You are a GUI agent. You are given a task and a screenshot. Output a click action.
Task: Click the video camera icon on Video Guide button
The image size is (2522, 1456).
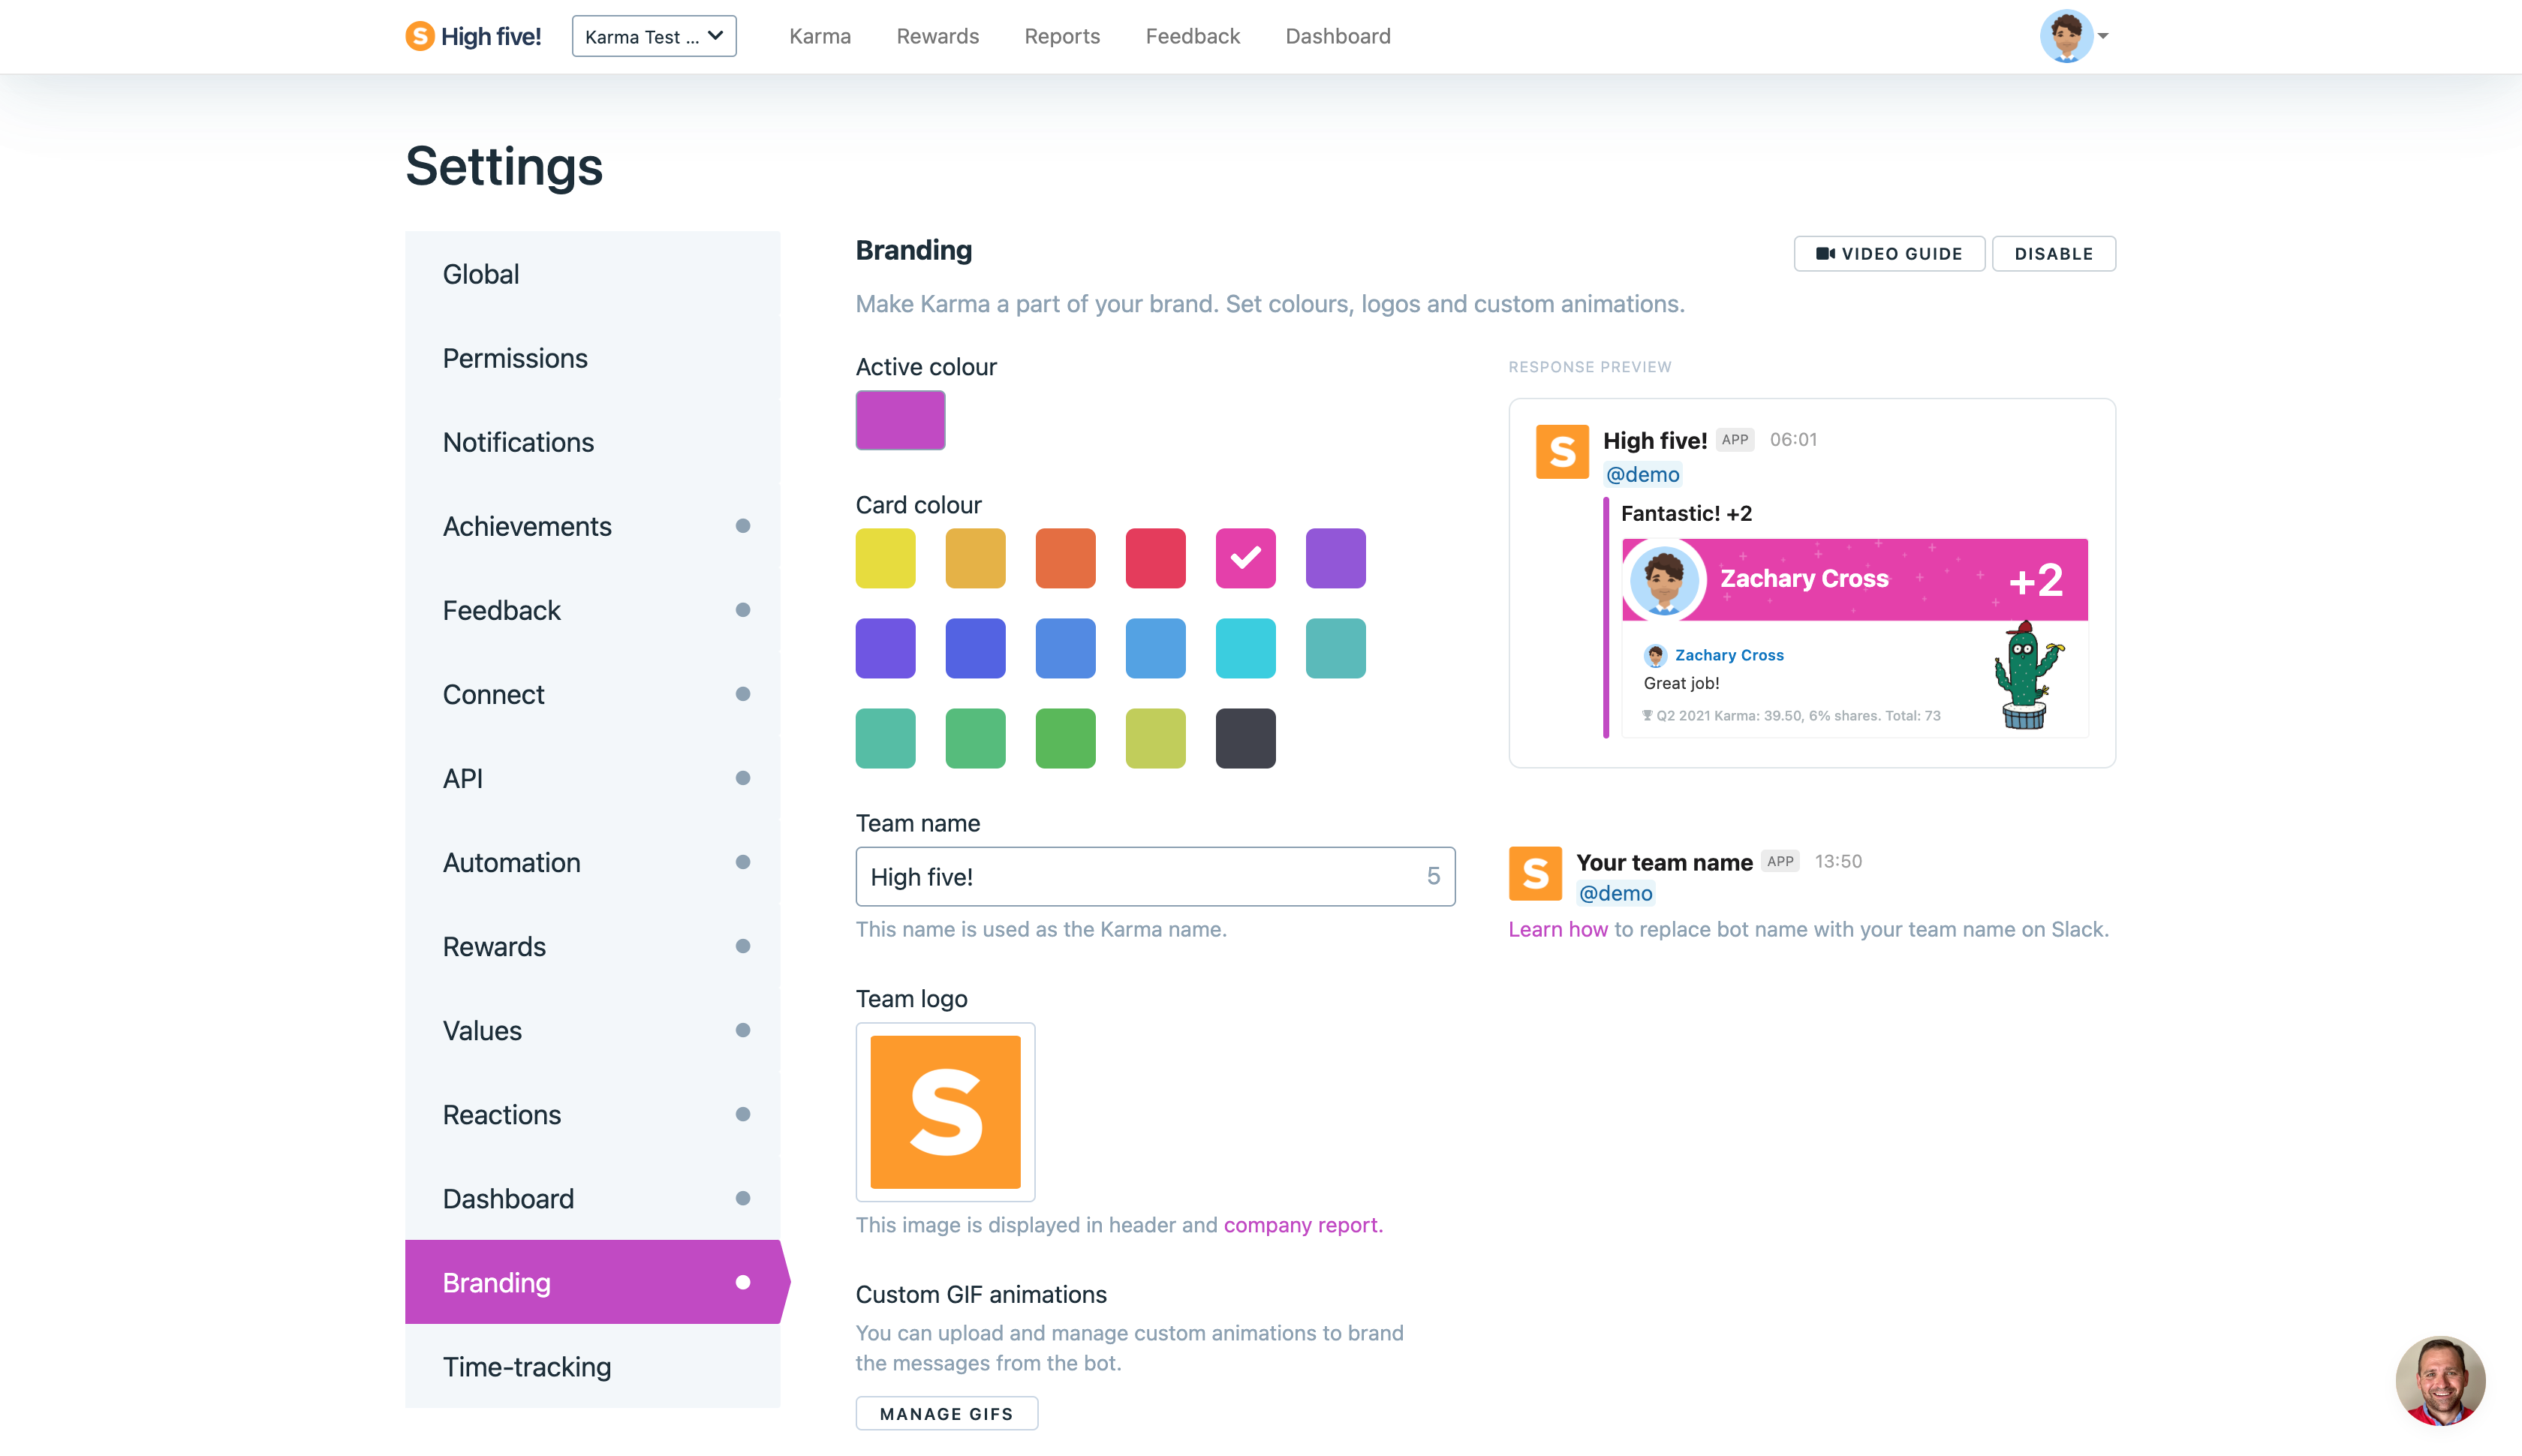[1825, 253]
